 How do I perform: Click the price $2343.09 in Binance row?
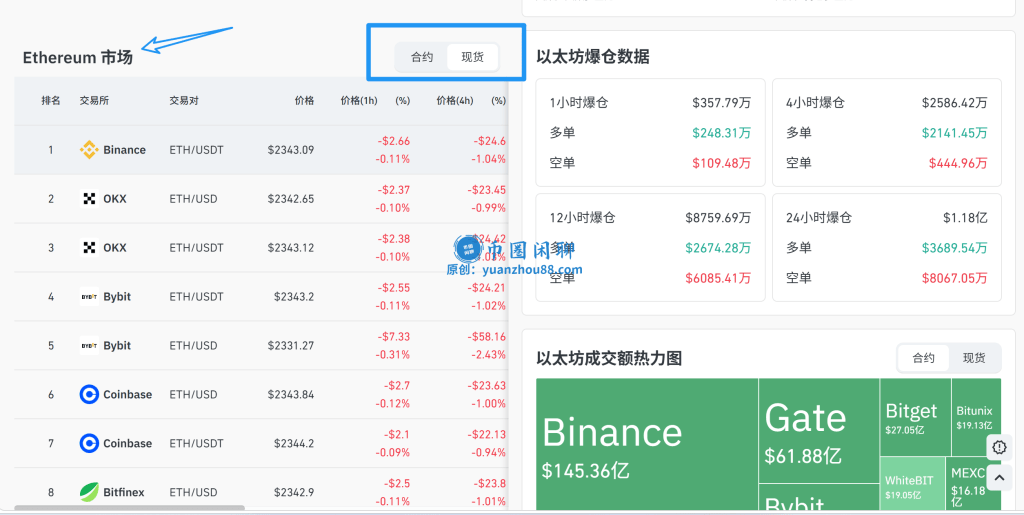291,150
